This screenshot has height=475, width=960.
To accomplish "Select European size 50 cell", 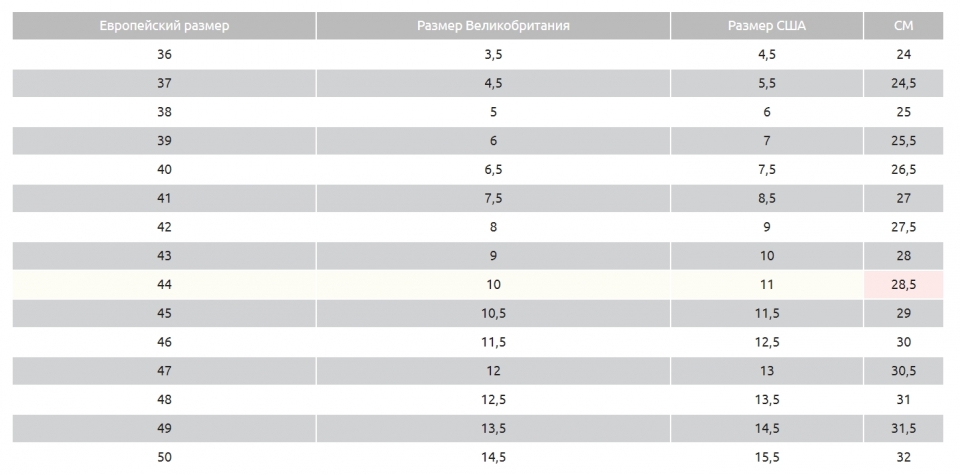I will [164, 457].
